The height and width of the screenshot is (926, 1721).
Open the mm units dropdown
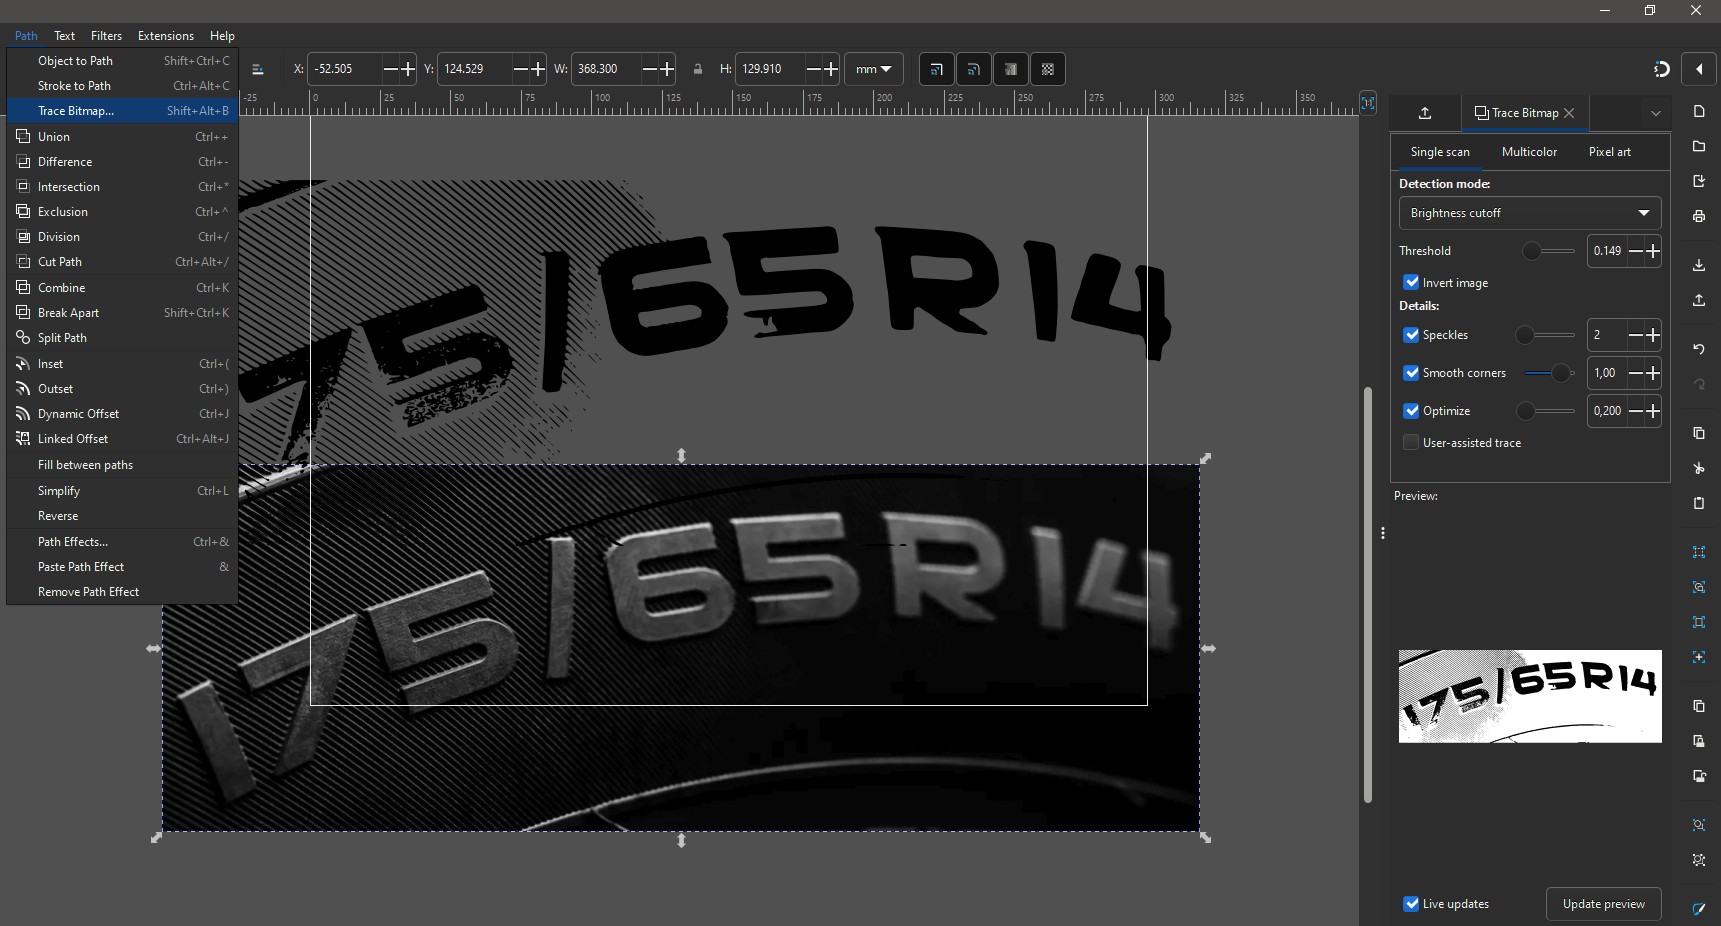pyautogui.click(x=873, y=69)
